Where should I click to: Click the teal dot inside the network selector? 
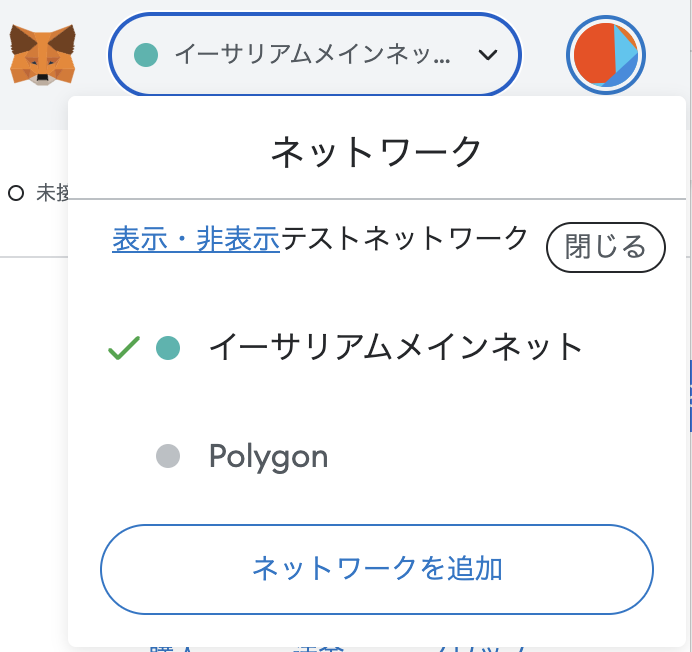146,55
